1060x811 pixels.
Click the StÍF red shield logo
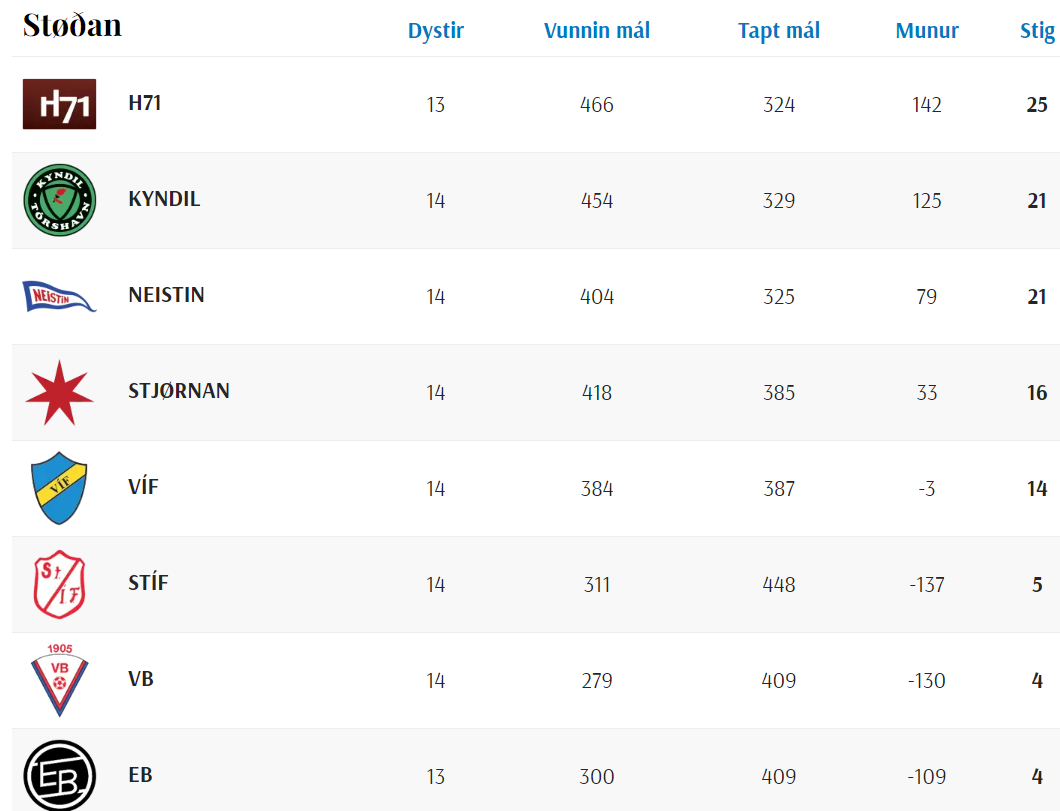point(59,585)
